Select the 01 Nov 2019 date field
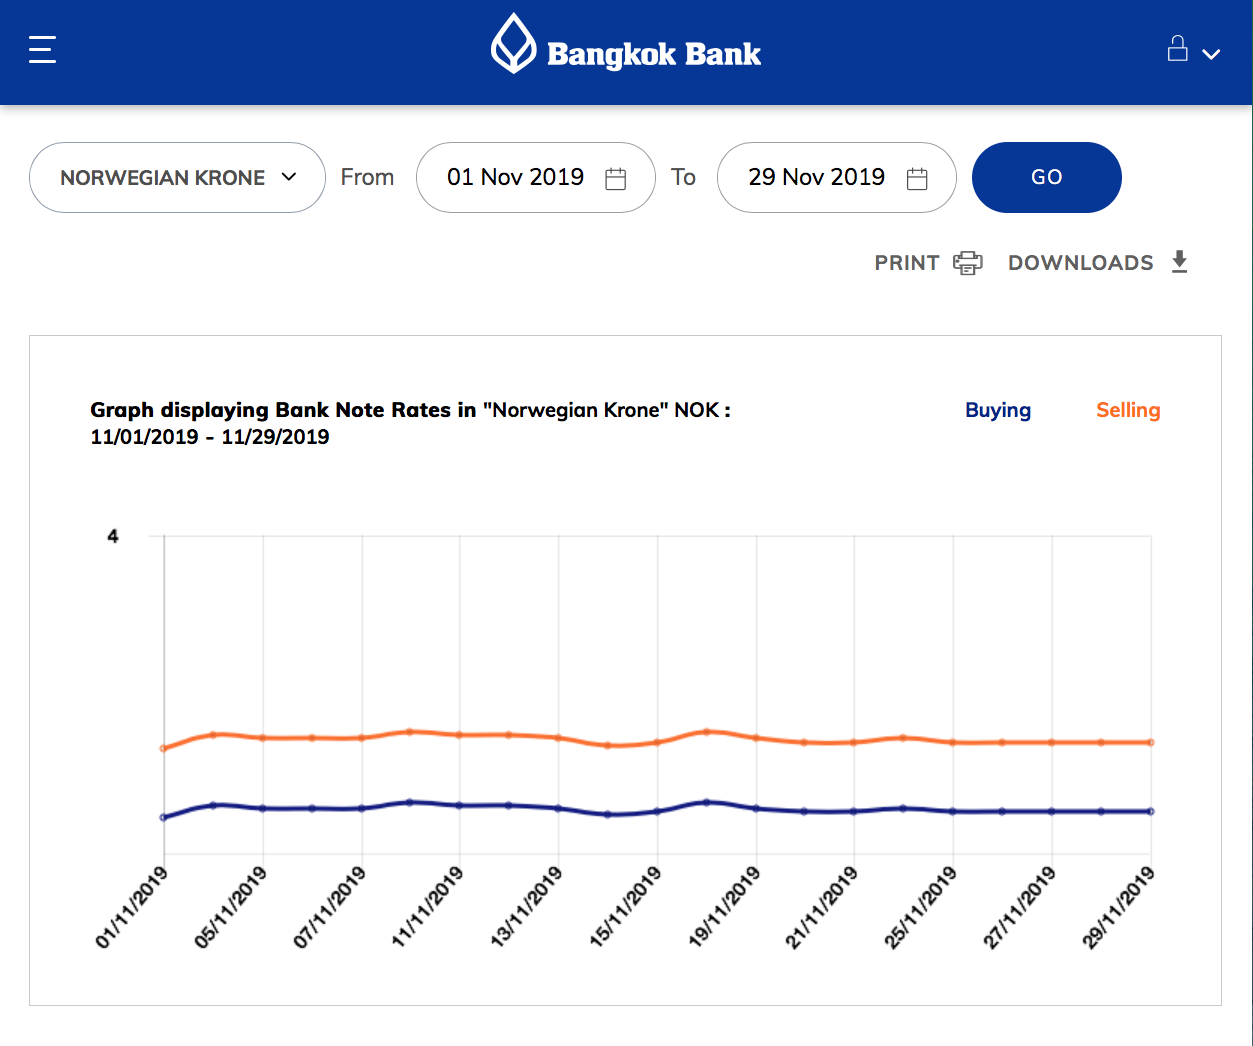Viewport: 1253px width, 1046px height. [515, 177]
